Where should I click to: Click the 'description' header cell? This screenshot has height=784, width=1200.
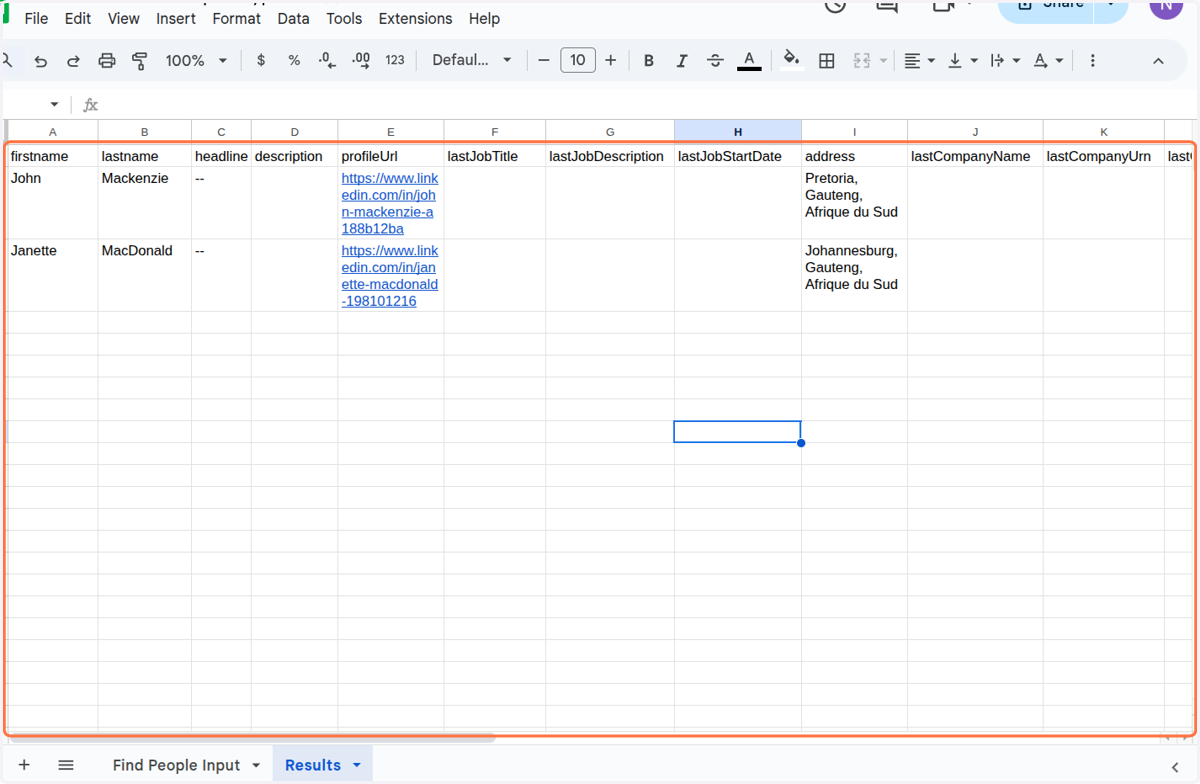click(x=295, y=156)
